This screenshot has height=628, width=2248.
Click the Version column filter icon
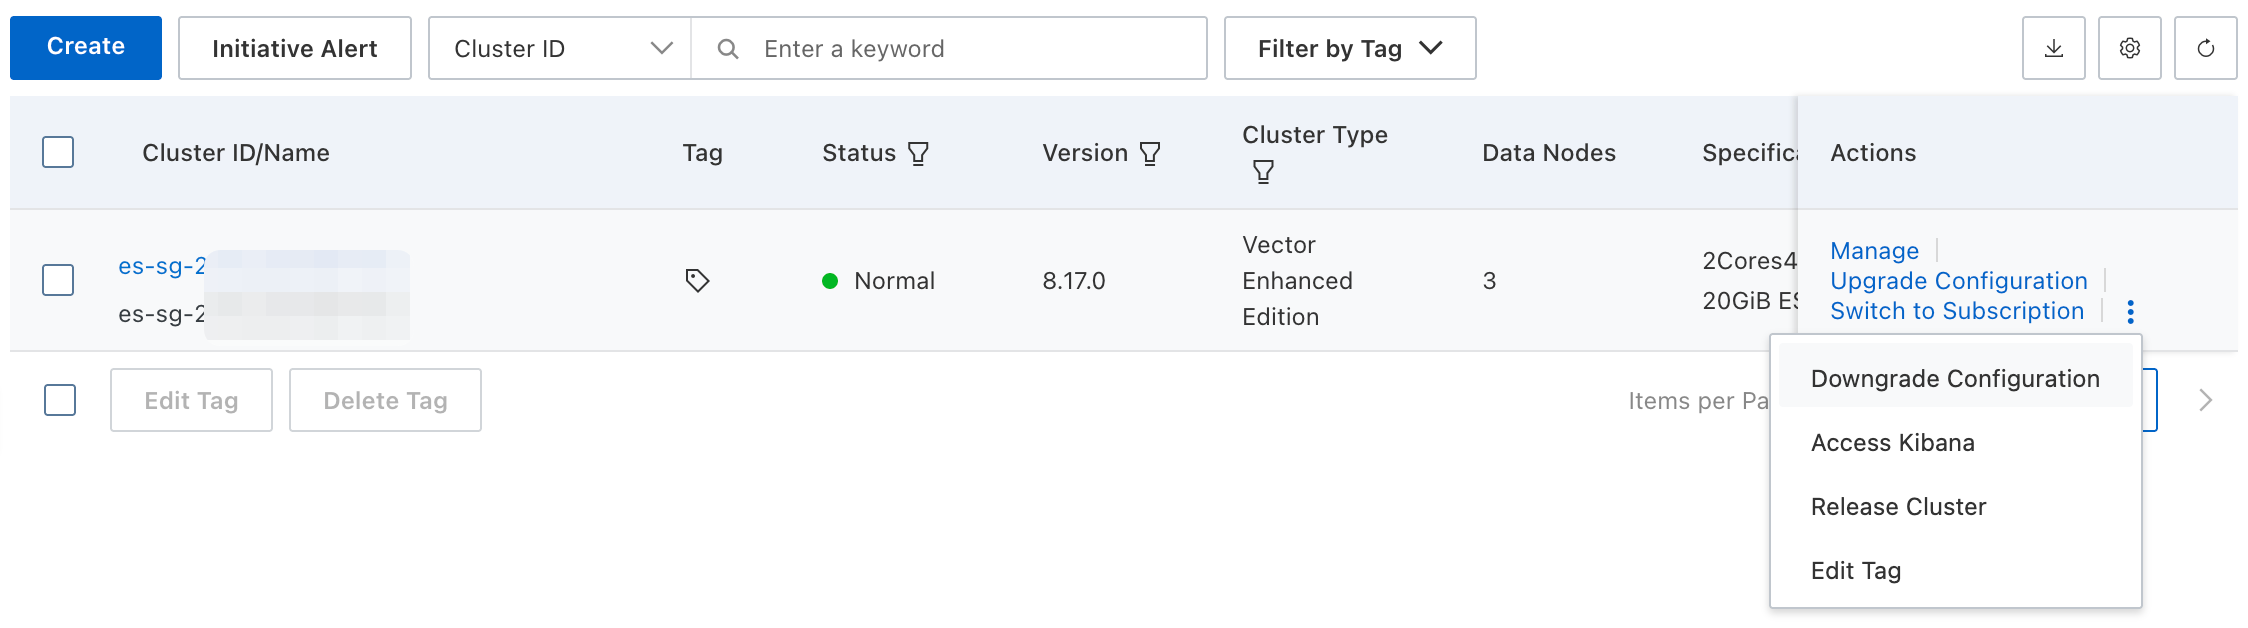[x=1150, y=153]
